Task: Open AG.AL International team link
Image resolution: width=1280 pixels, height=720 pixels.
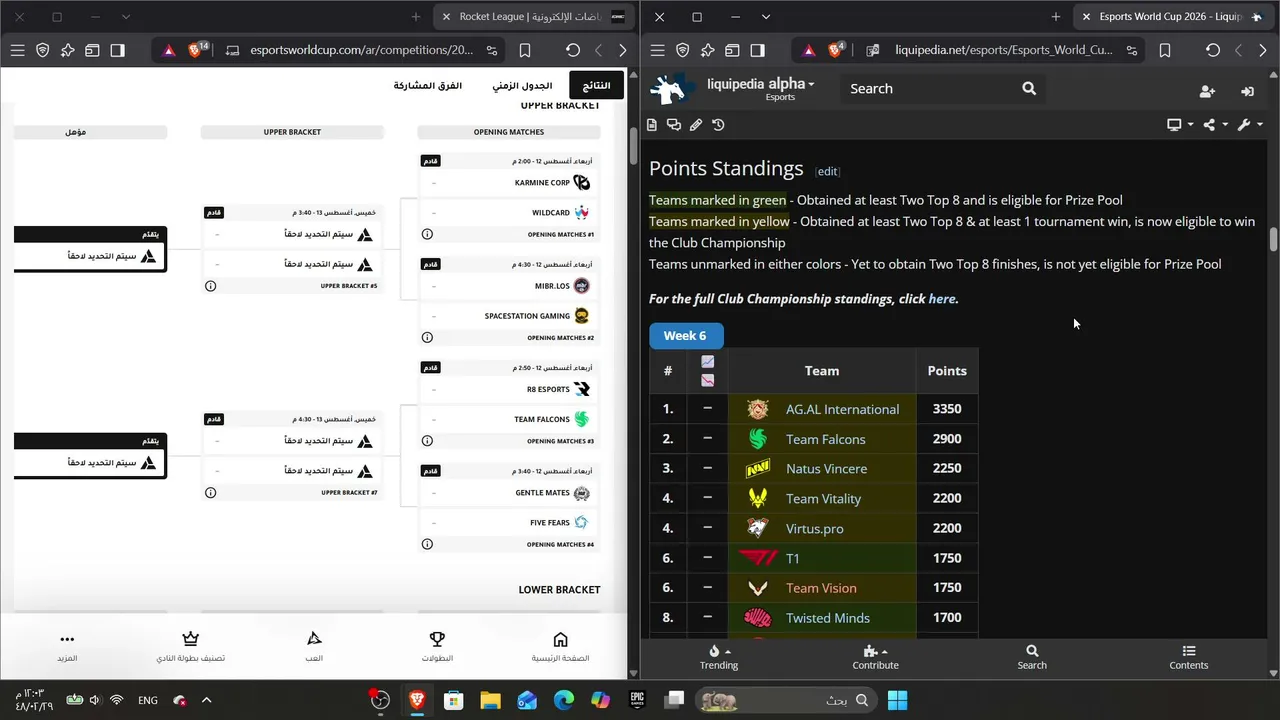Action: (842, 409)
